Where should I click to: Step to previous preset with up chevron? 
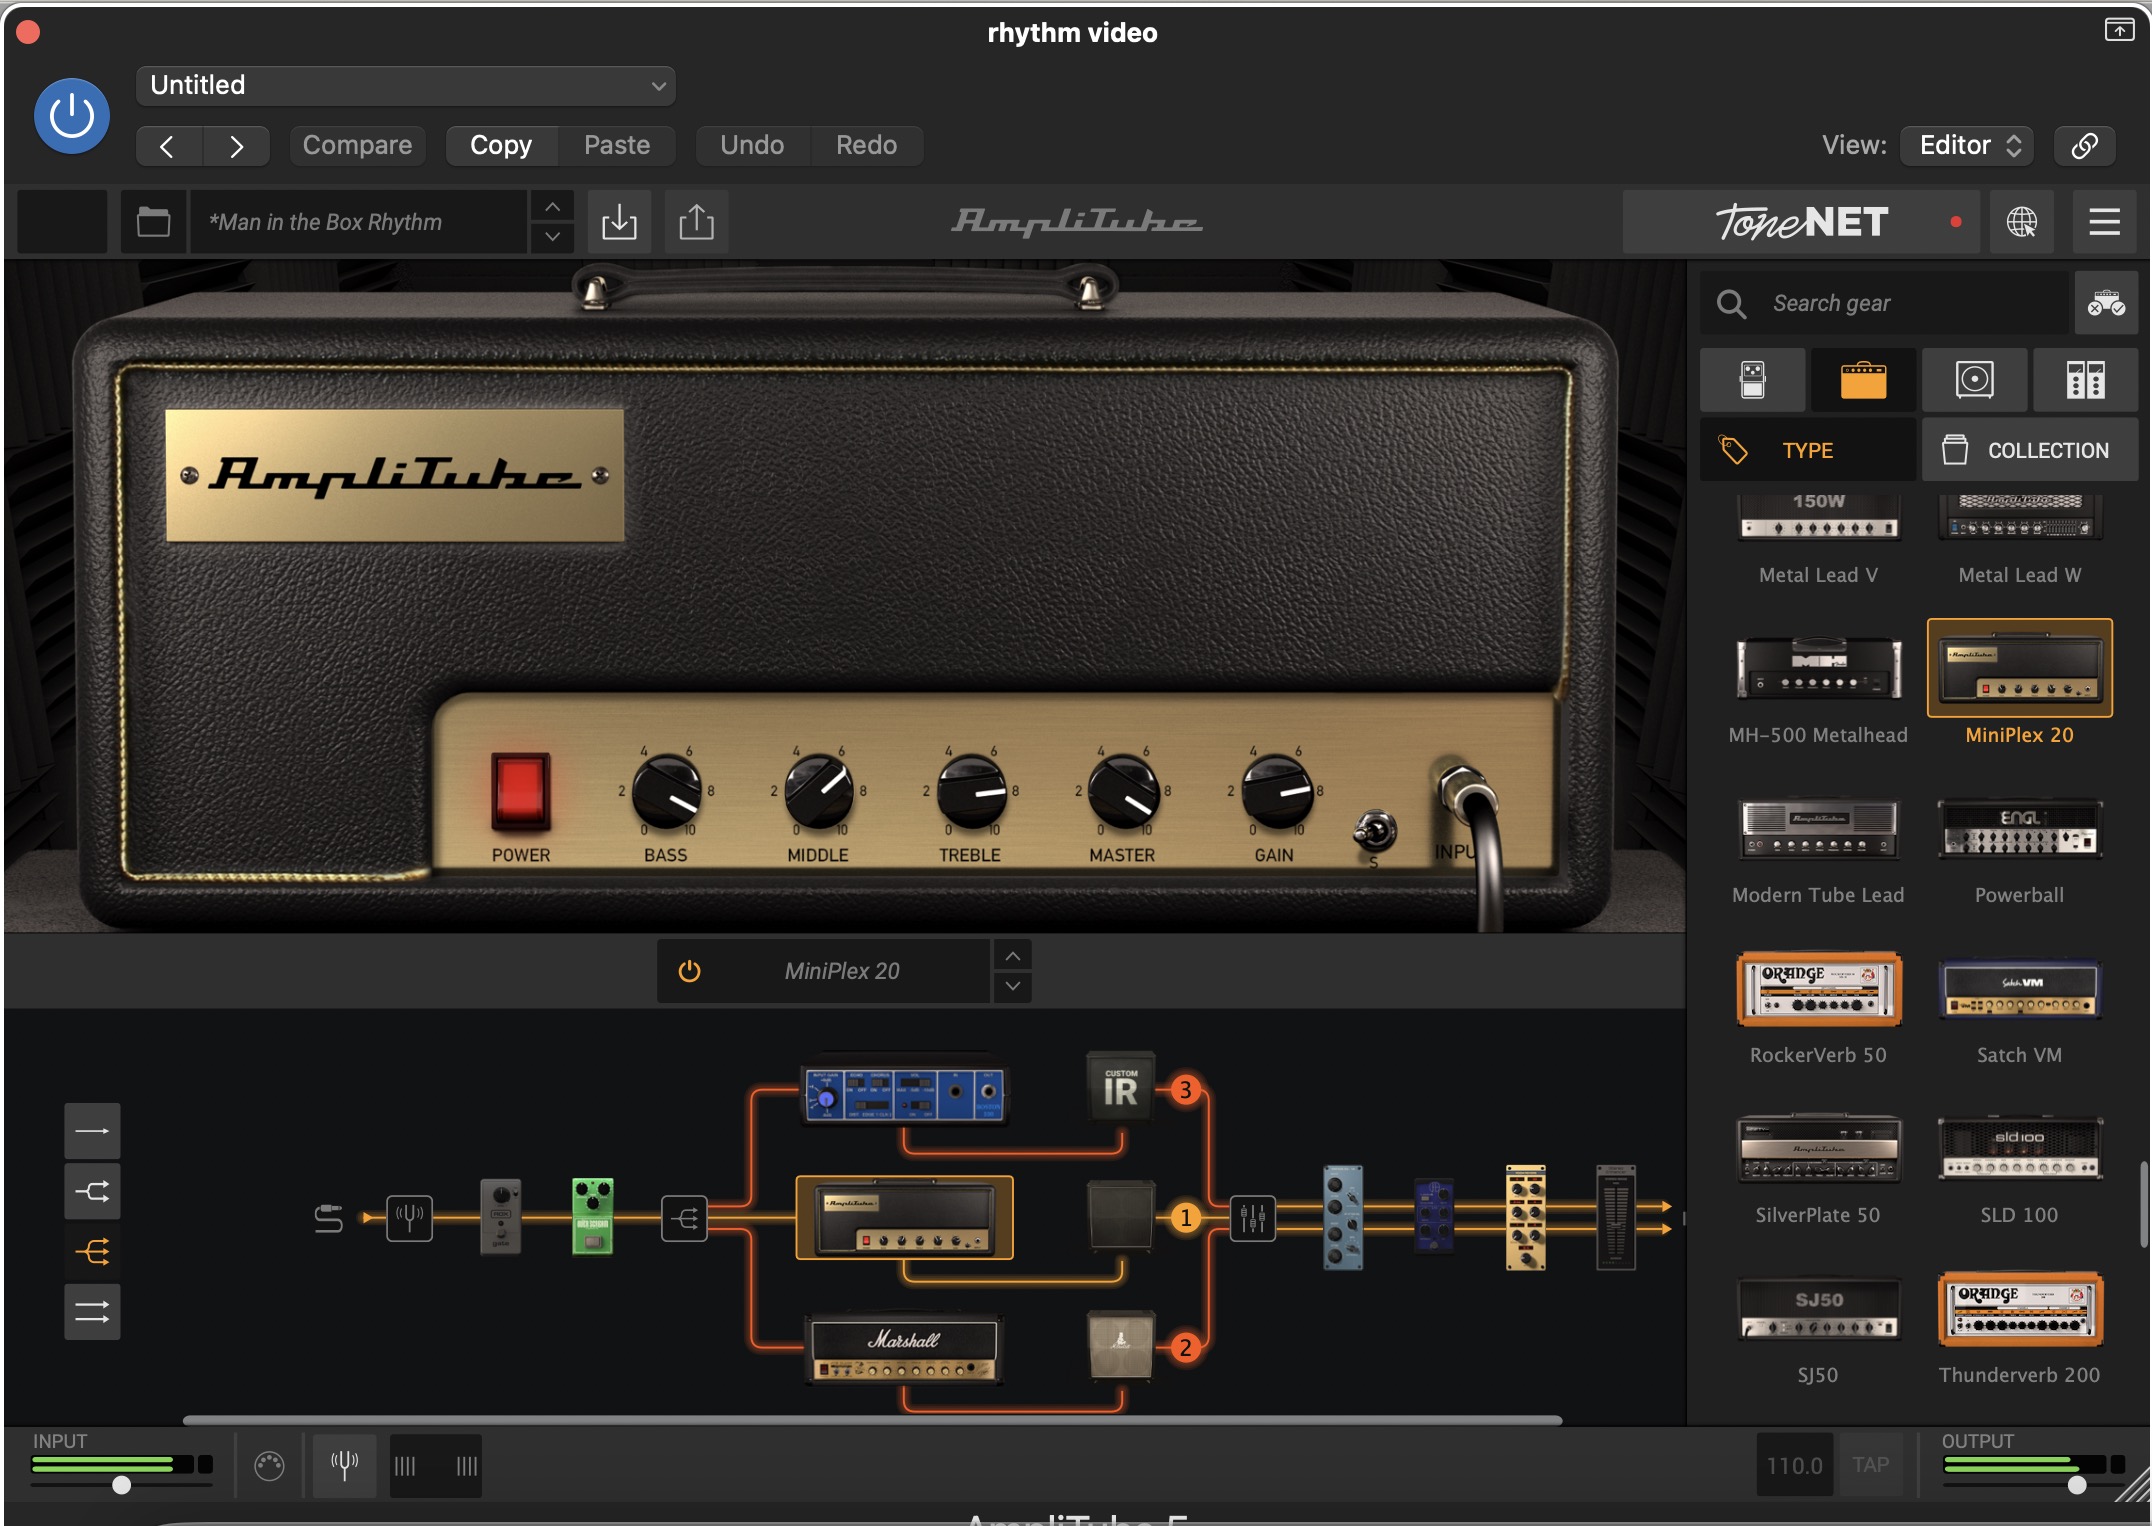point(552,206)
